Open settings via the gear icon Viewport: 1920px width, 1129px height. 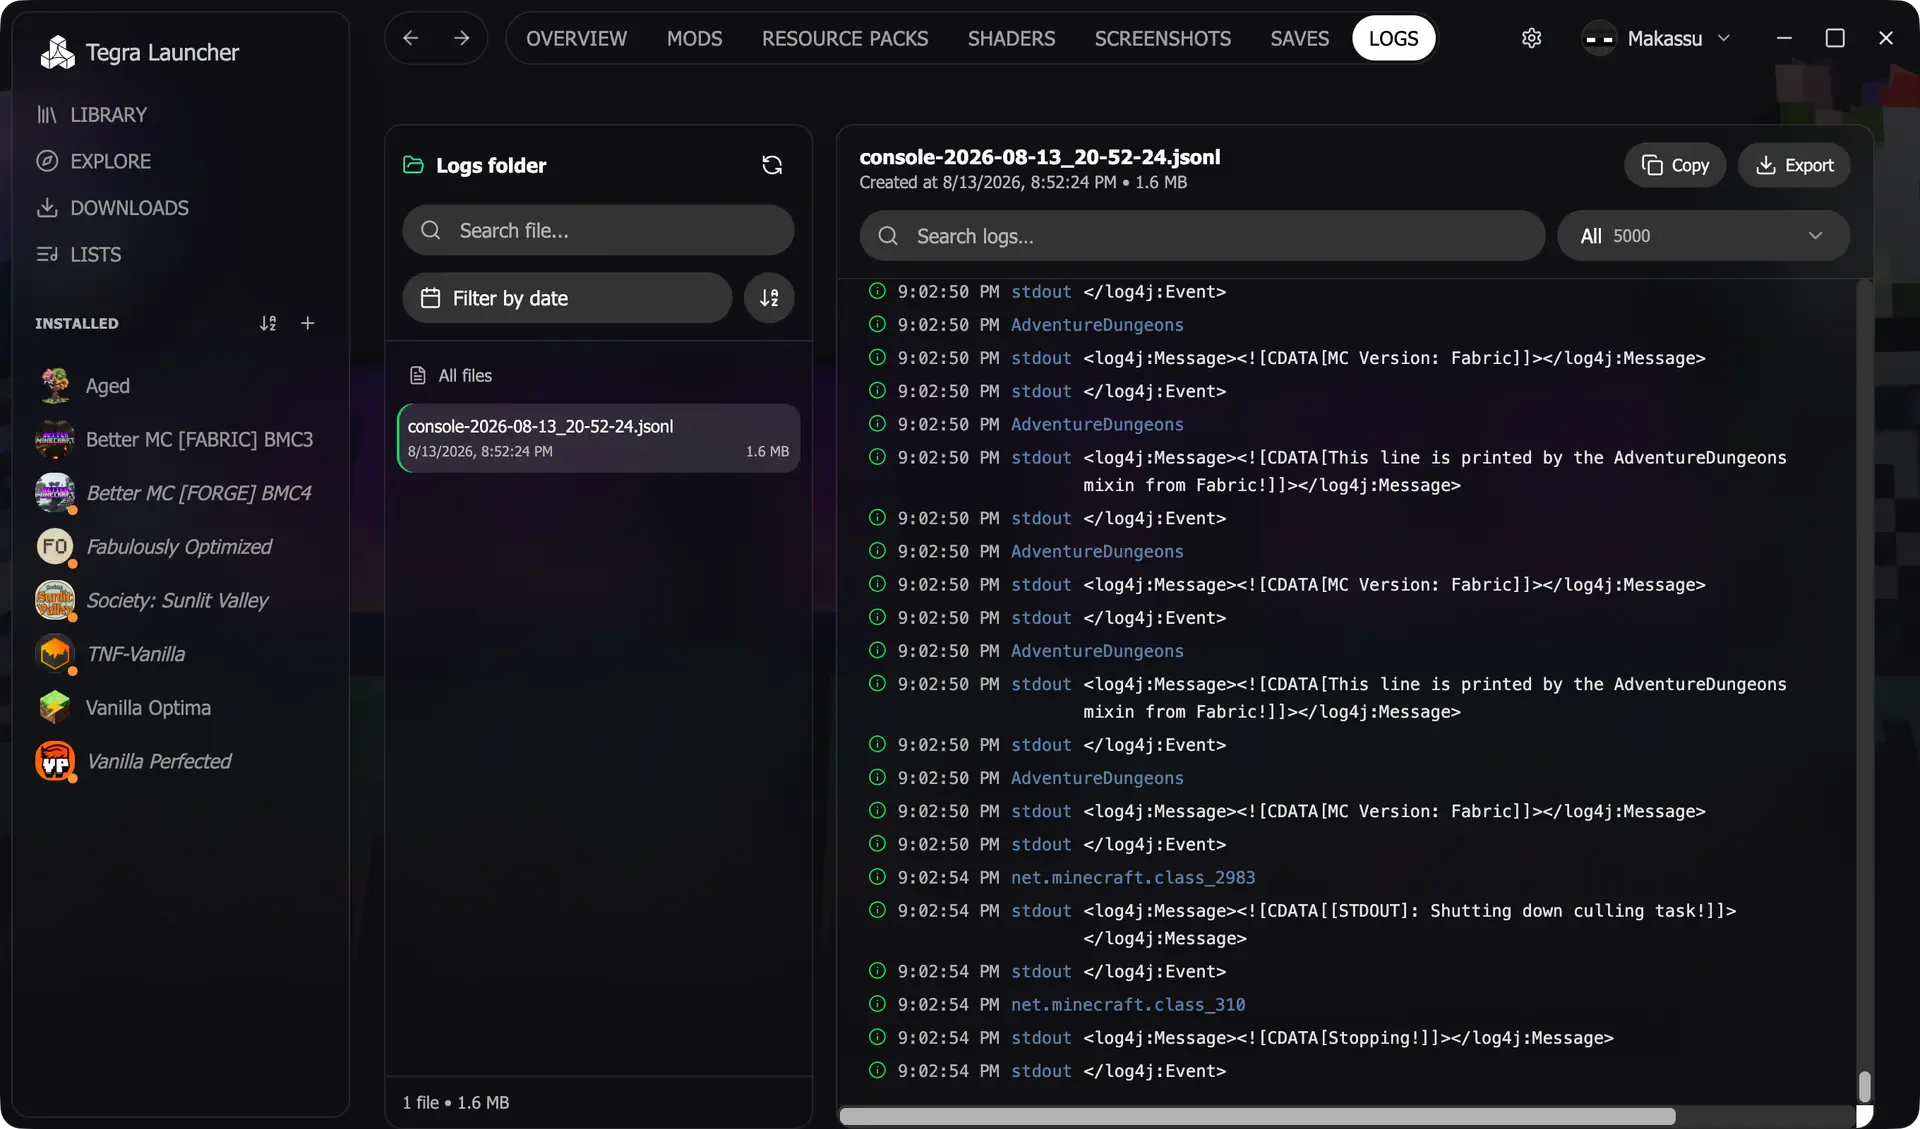coord(1531,38)
